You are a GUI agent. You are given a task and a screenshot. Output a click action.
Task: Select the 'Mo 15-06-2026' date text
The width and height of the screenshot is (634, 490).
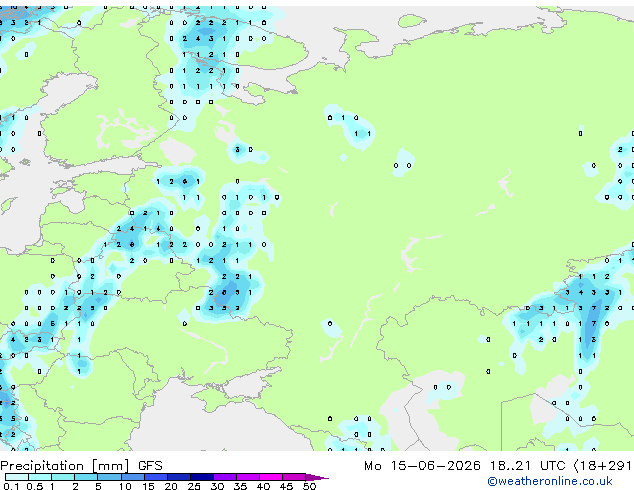[x=422, y=466]
